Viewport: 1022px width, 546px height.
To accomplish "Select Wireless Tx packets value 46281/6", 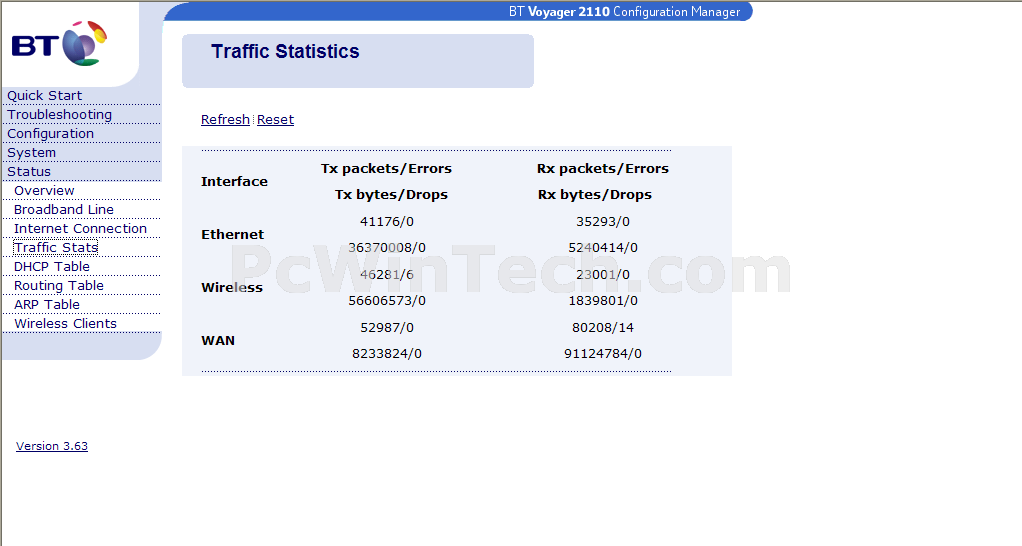I will click(387, 274).
